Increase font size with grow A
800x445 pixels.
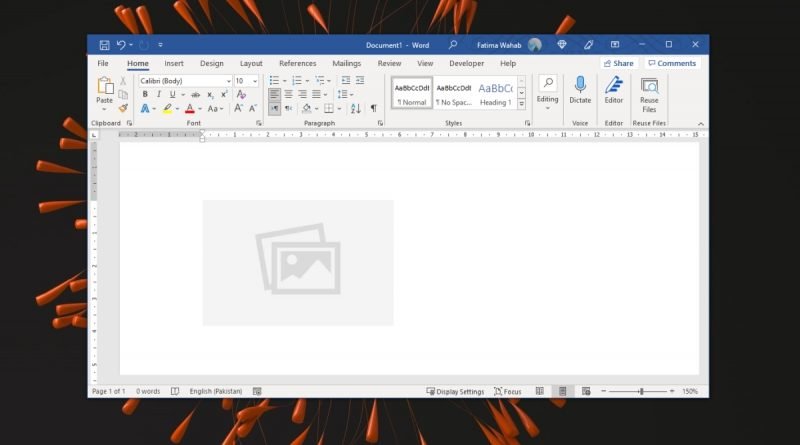238,108
